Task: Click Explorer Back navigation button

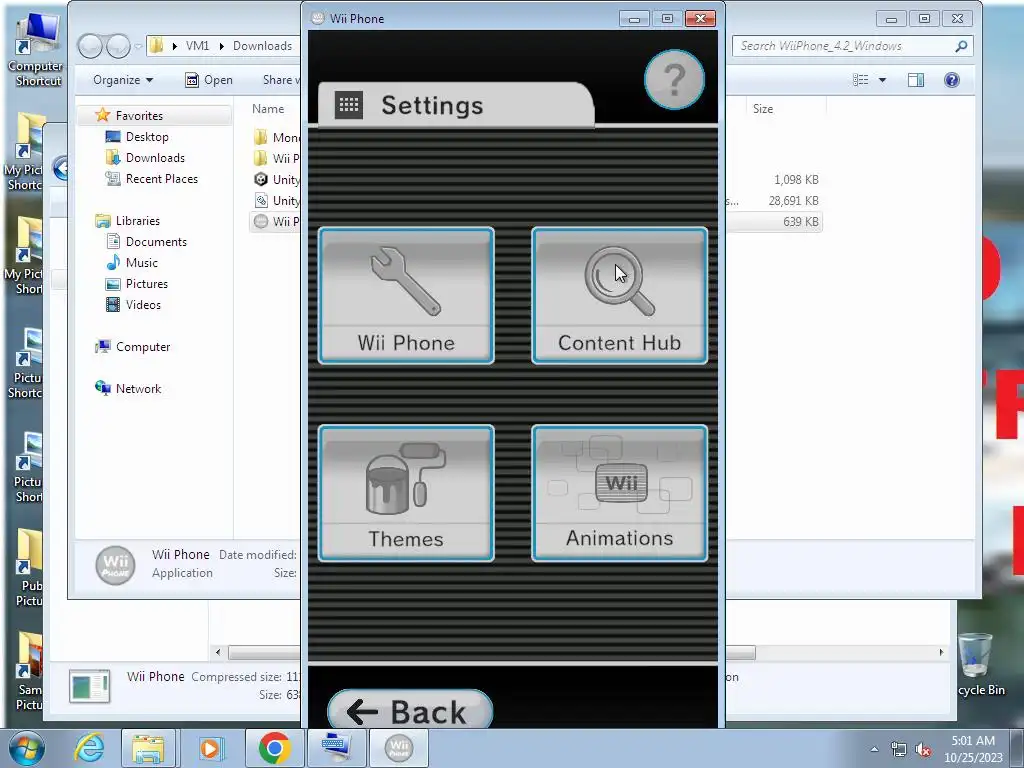Action: pyautogui.click(x=90, y=46)
